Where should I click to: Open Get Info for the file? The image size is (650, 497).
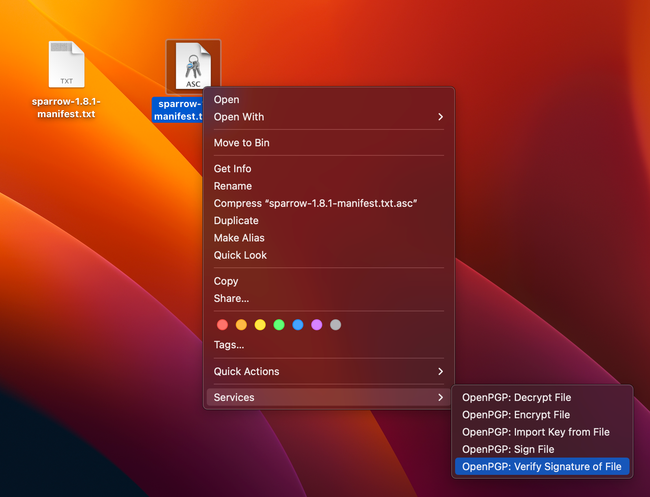(x=232, y=169)
